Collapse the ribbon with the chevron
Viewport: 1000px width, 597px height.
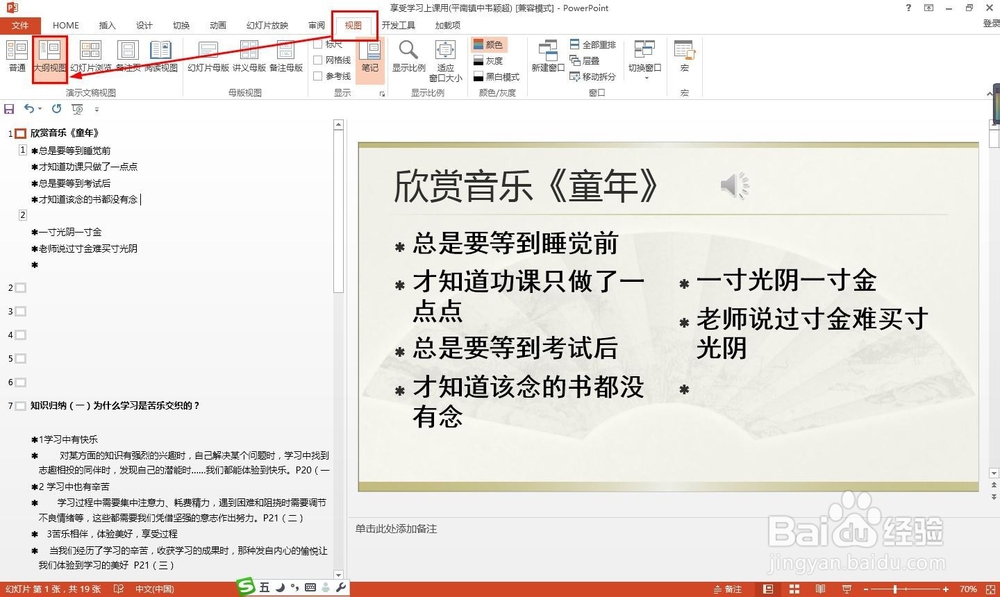pyautogui.click(x=989, y=94)
